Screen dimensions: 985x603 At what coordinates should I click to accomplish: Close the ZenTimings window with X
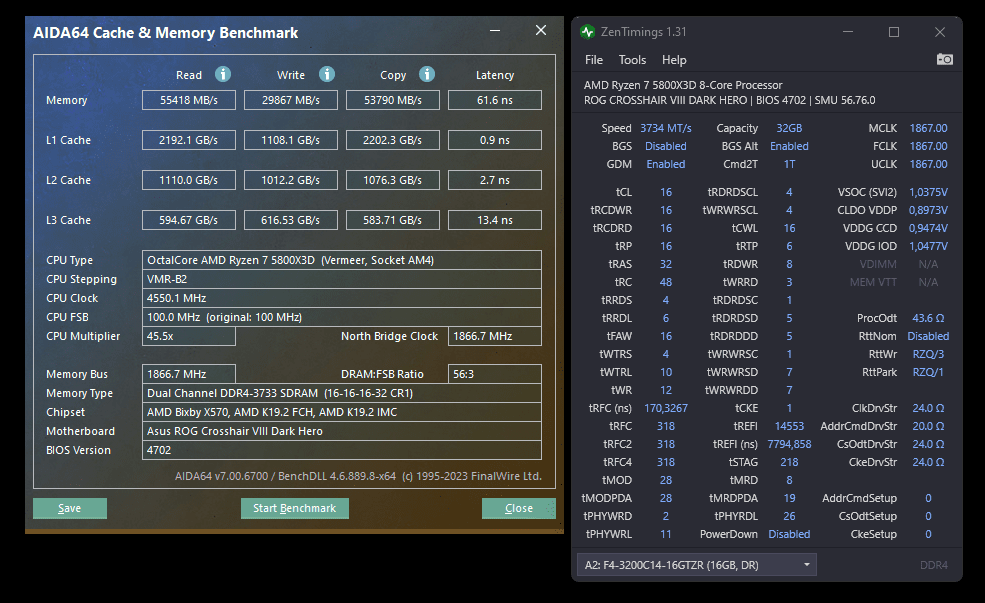pos(940,31)
